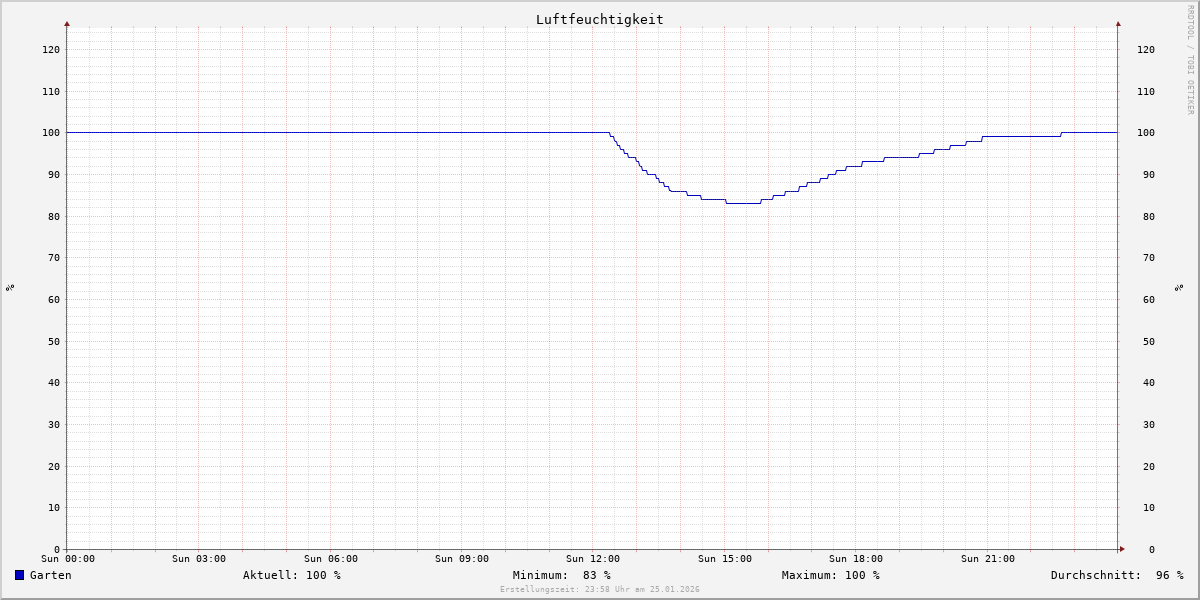The image size is (1200, 600).
Task: Select the 'Minimum: 83 %' value
Action: (x=562, y=575)
